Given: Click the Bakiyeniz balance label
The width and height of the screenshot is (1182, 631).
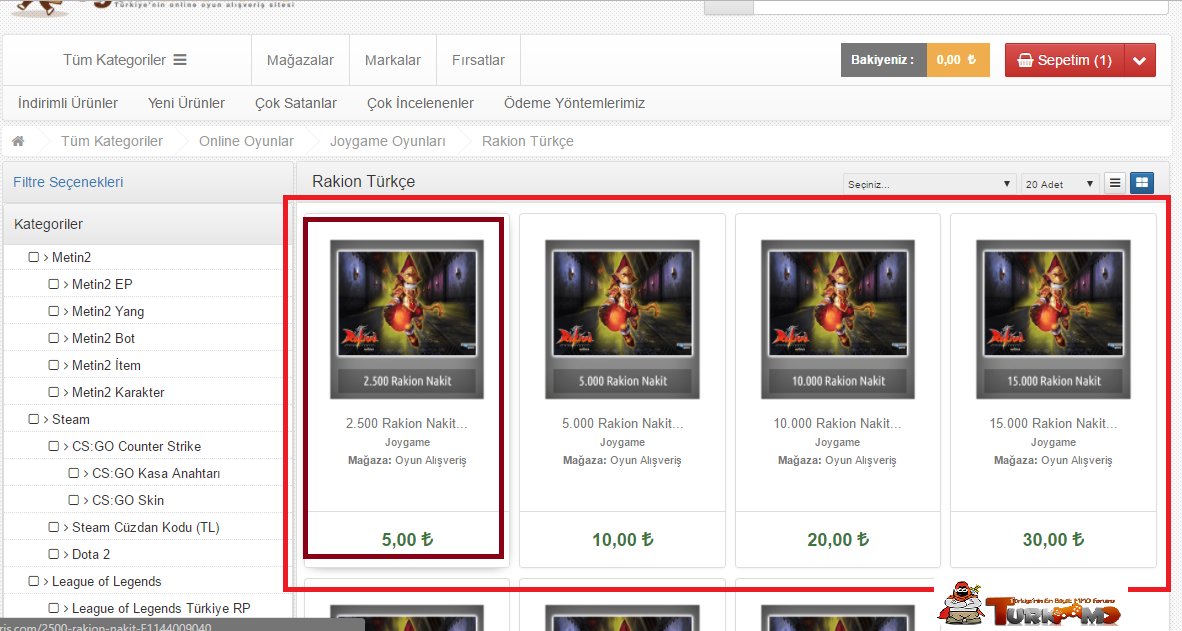Looking at the screenshot, I should pos(883,60).
